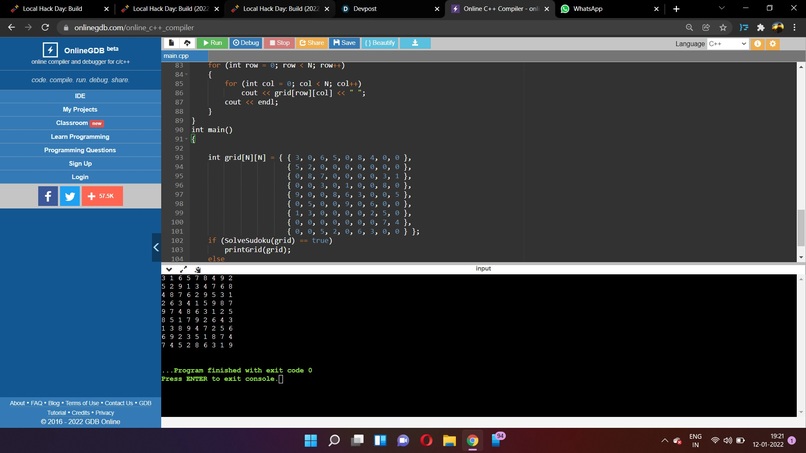Collapse the sidebar with left chevron
Image resolution: width=806 pixels, height=453 pixels.
tap(156, 247)
